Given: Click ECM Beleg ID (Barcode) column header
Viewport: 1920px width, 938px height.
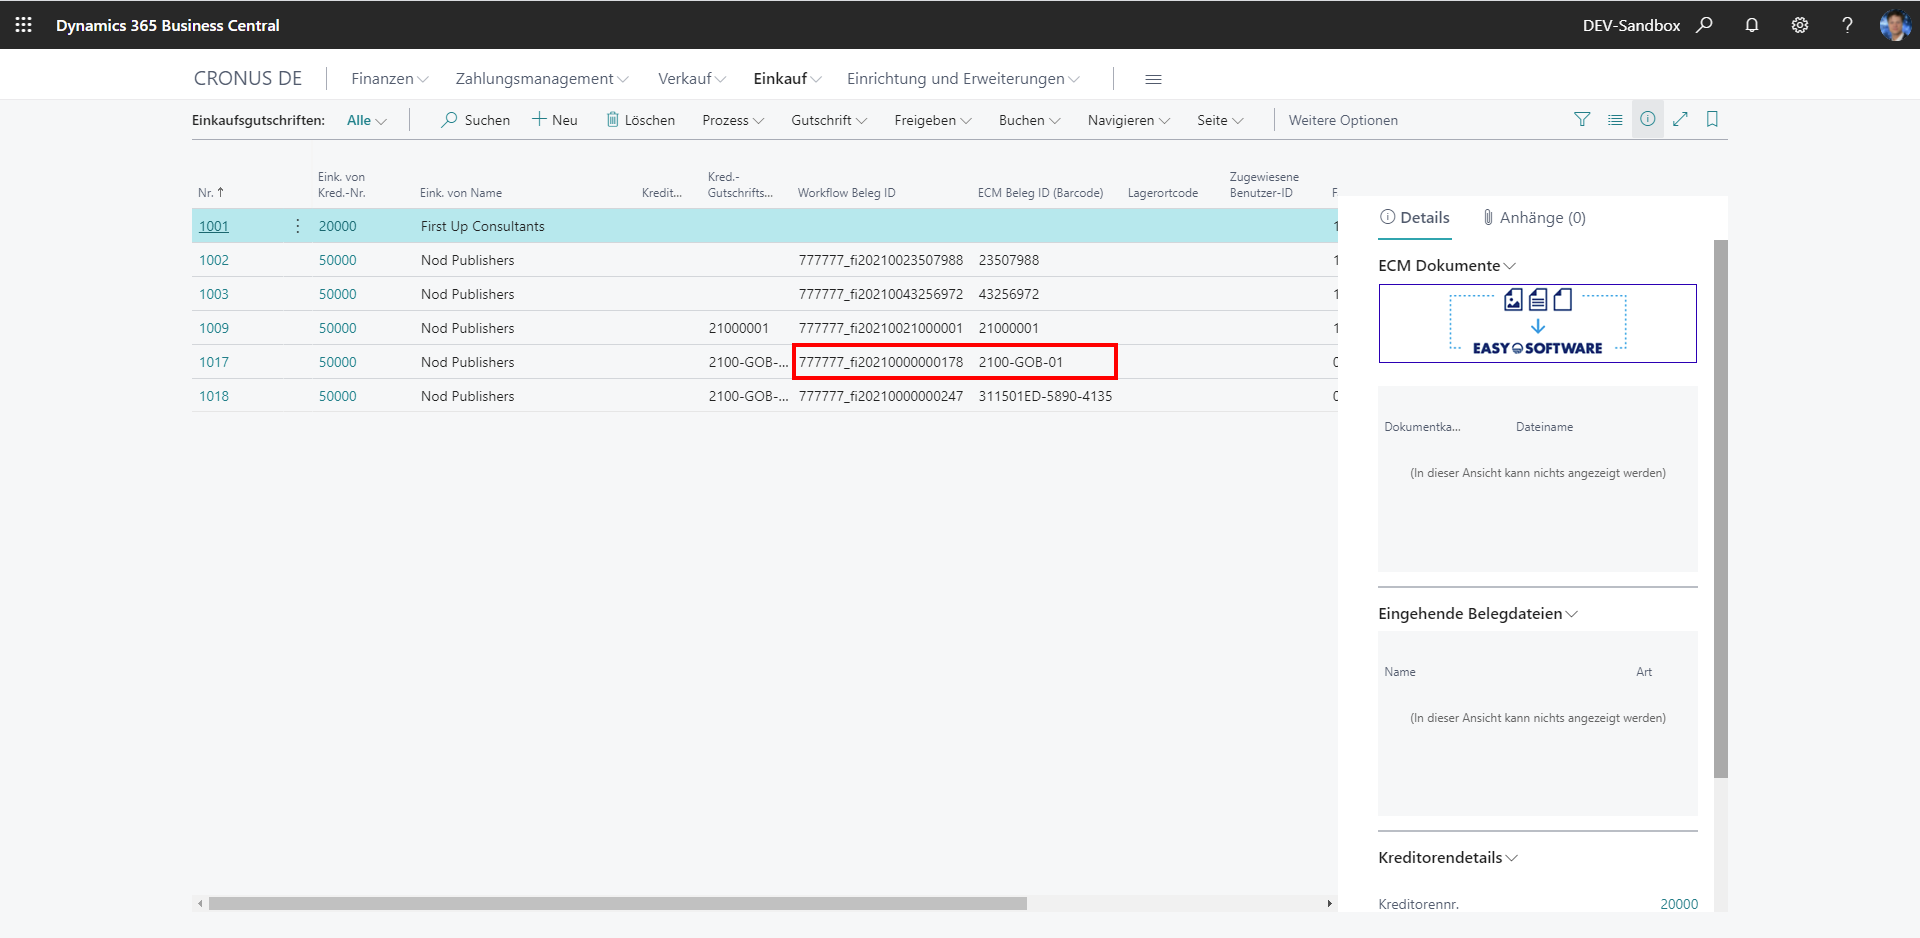Looking at the screenshot, I should (1040, 193).
